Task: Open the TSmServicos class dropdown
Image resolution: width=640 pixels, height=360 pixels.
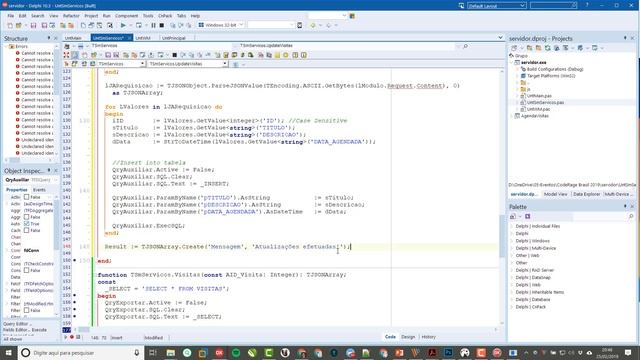Action: pyautogui.click(x=142, y=64)
